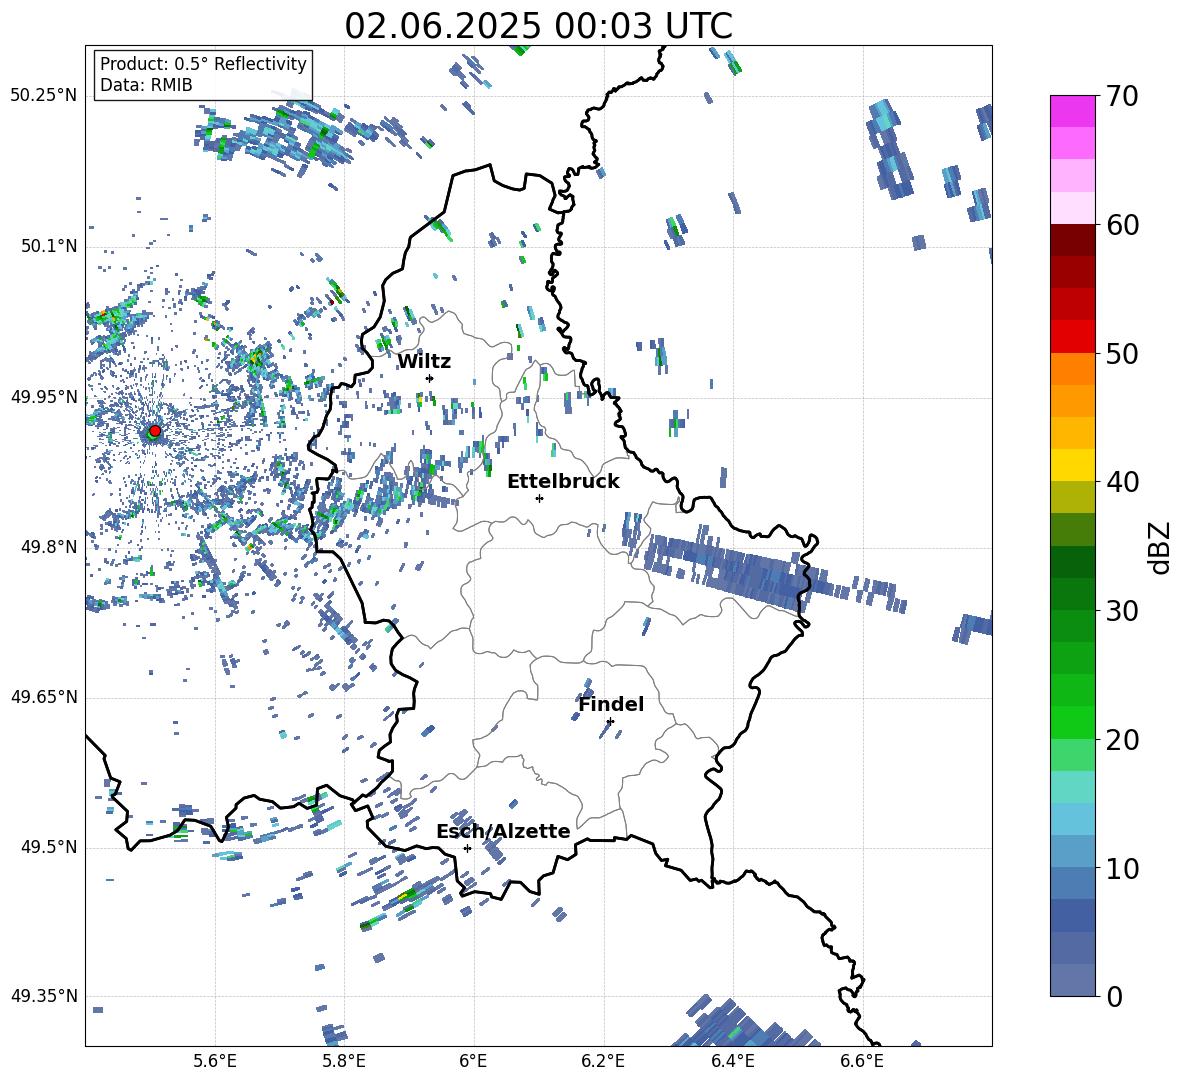Click the 49.5°N latitude label
The image size is (1184, 1081).
[47, 847]
